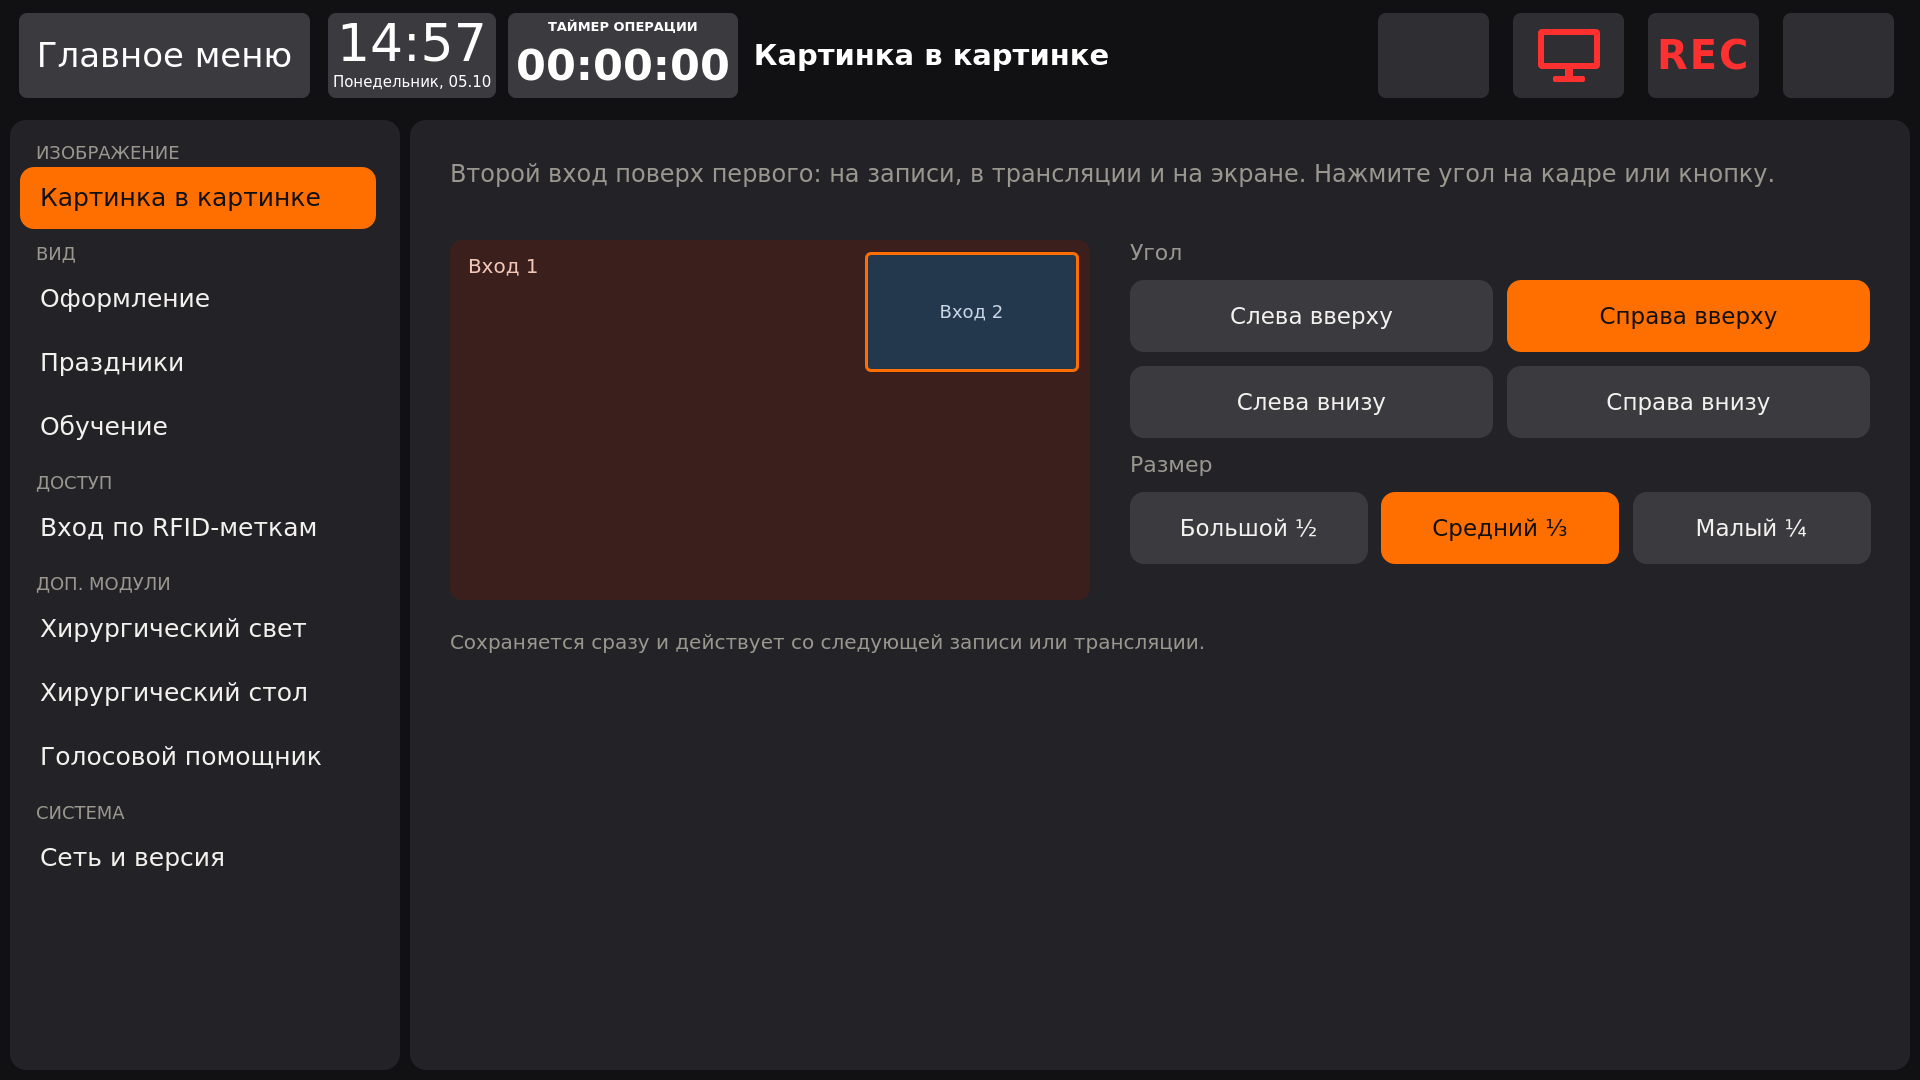Click the Сохраняется сразу note text

(x=827, y=643)
